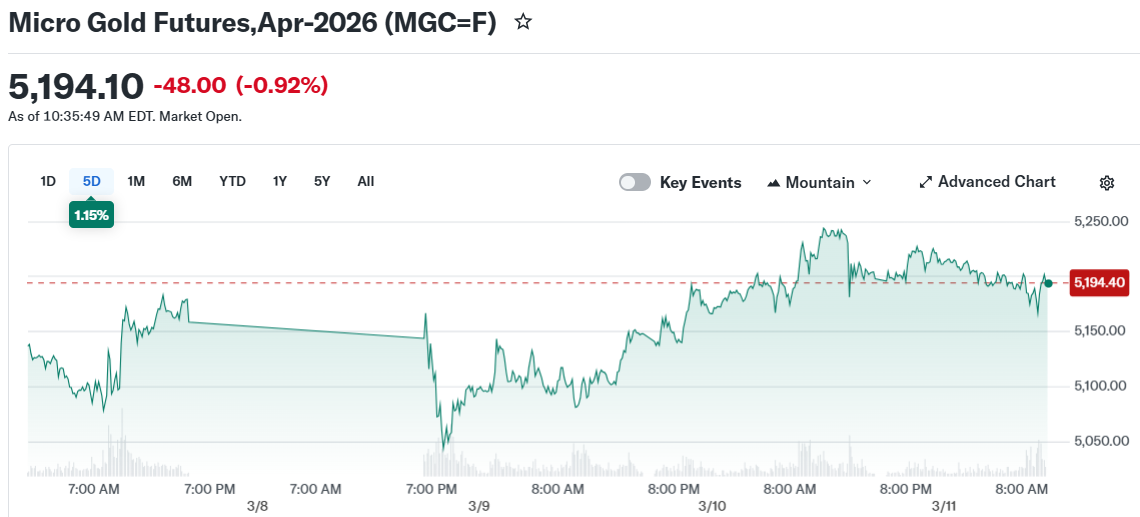The height and width of the screenshot is (517, 1140).
Task: Click the red 5,194.40 price marker
Action: click(x=1100, y=283)
